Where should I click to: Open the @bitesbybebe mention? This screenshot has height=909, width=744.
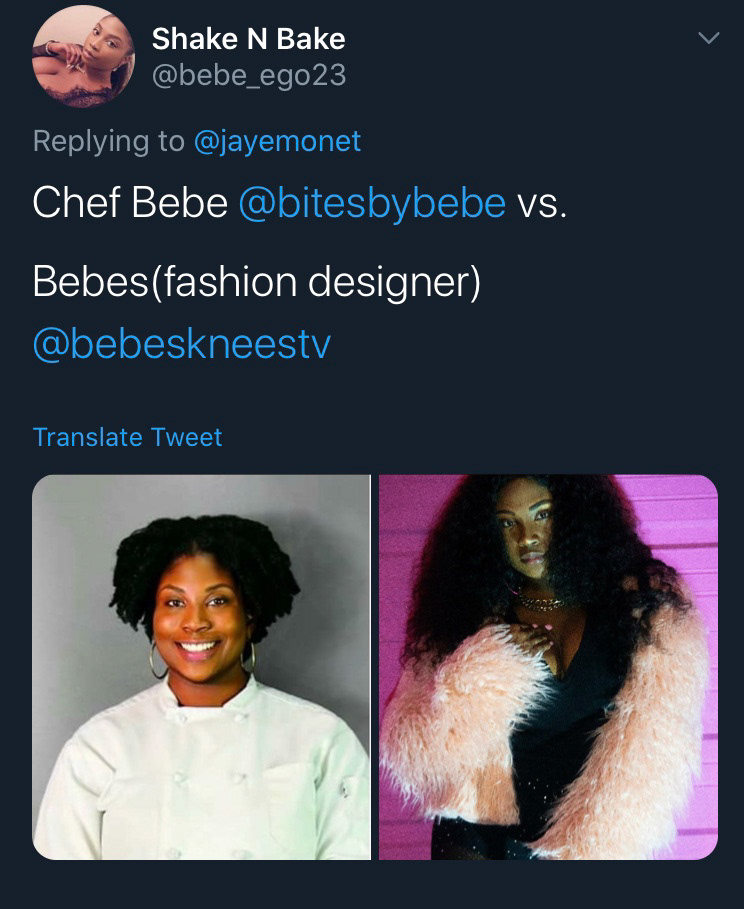[x=372, y=203]
